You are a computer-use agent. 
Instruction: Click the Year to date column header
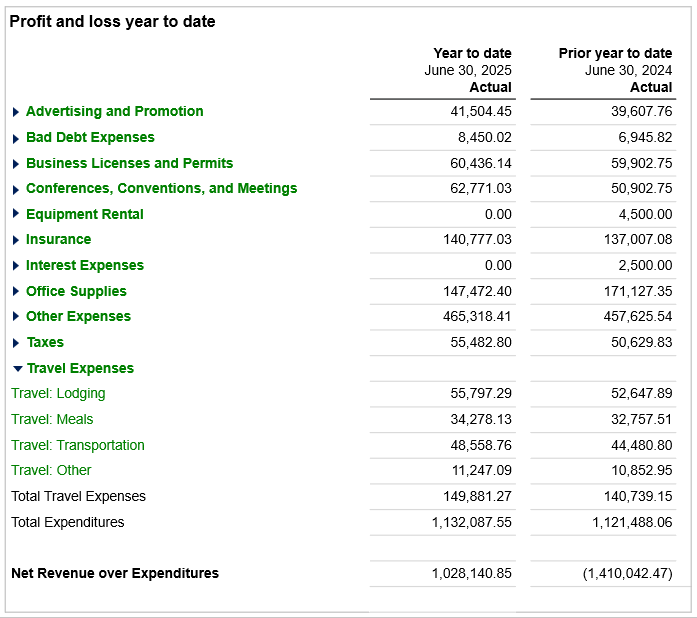pos(472,53)
